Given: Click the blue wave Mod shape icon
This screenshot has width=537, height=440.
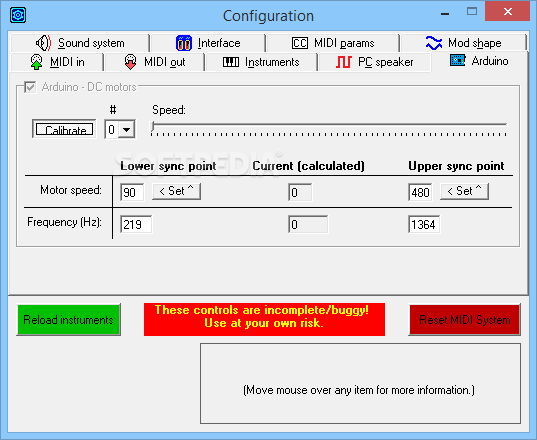Looking at the screenshot, I should pyautogui.click(x=434, y=43).
